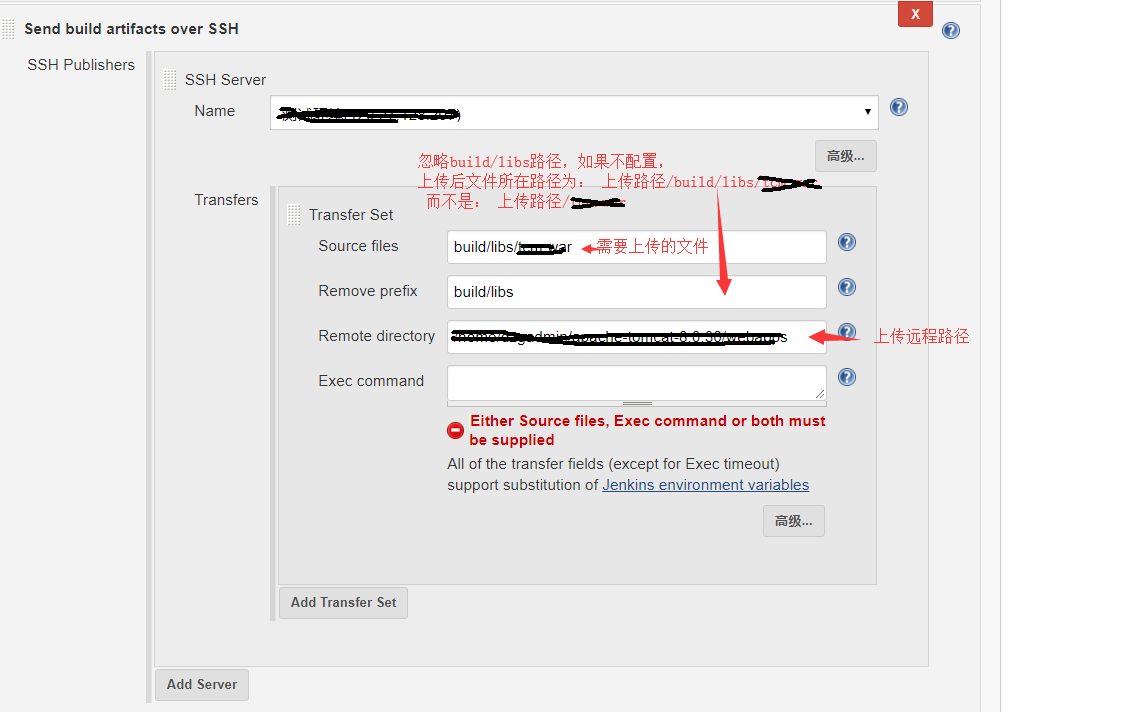Click the red error stop icon
Screen dimensions: 1147x712
[x=455, y=430]
